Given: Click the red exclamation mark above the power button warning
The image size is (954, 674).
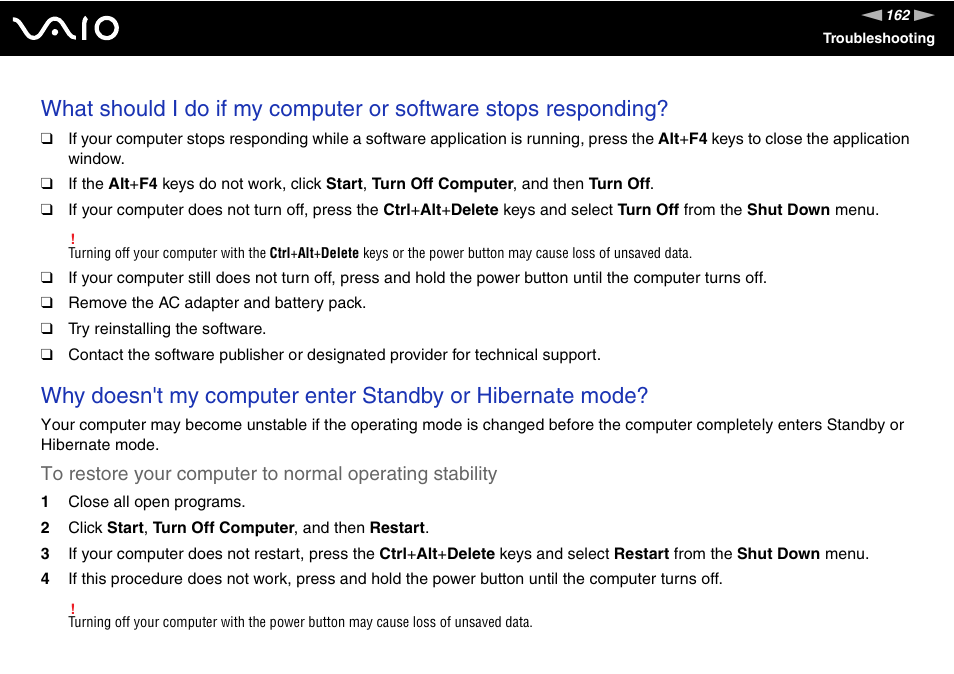Looking at the screenshot, I should pyautogui.click(x=72, y=608).
